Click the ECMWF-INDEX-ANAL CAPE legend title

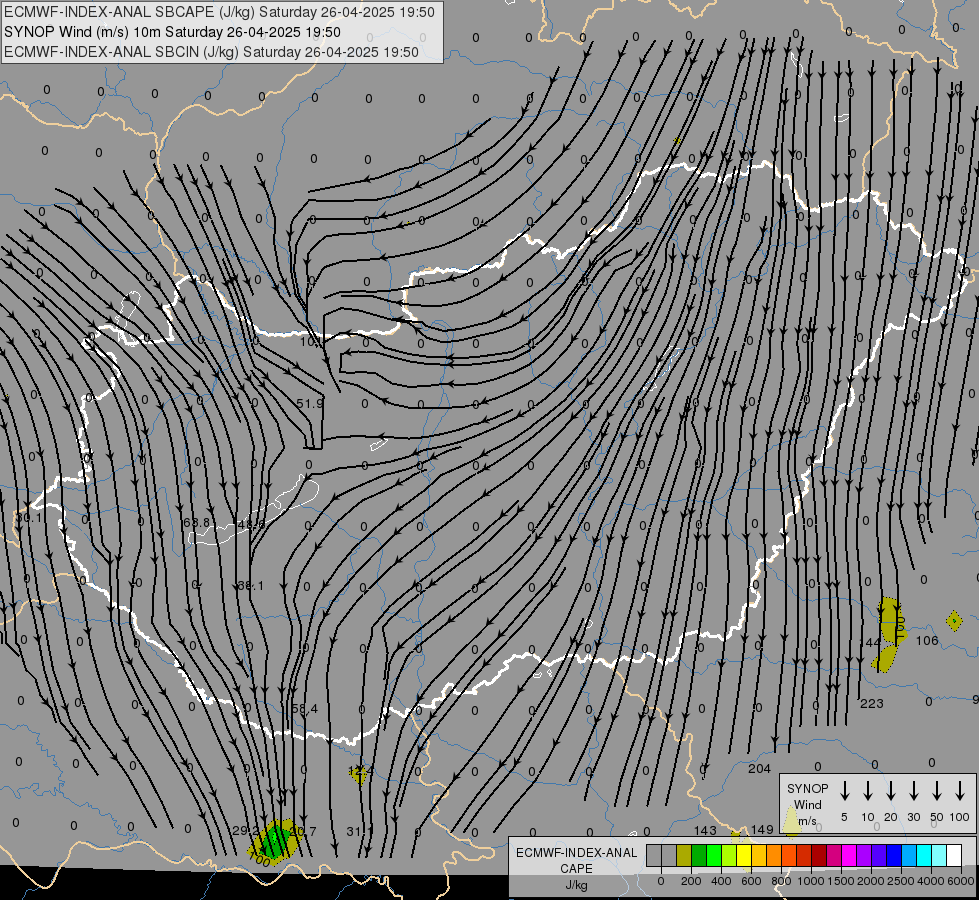pos(577,861)
